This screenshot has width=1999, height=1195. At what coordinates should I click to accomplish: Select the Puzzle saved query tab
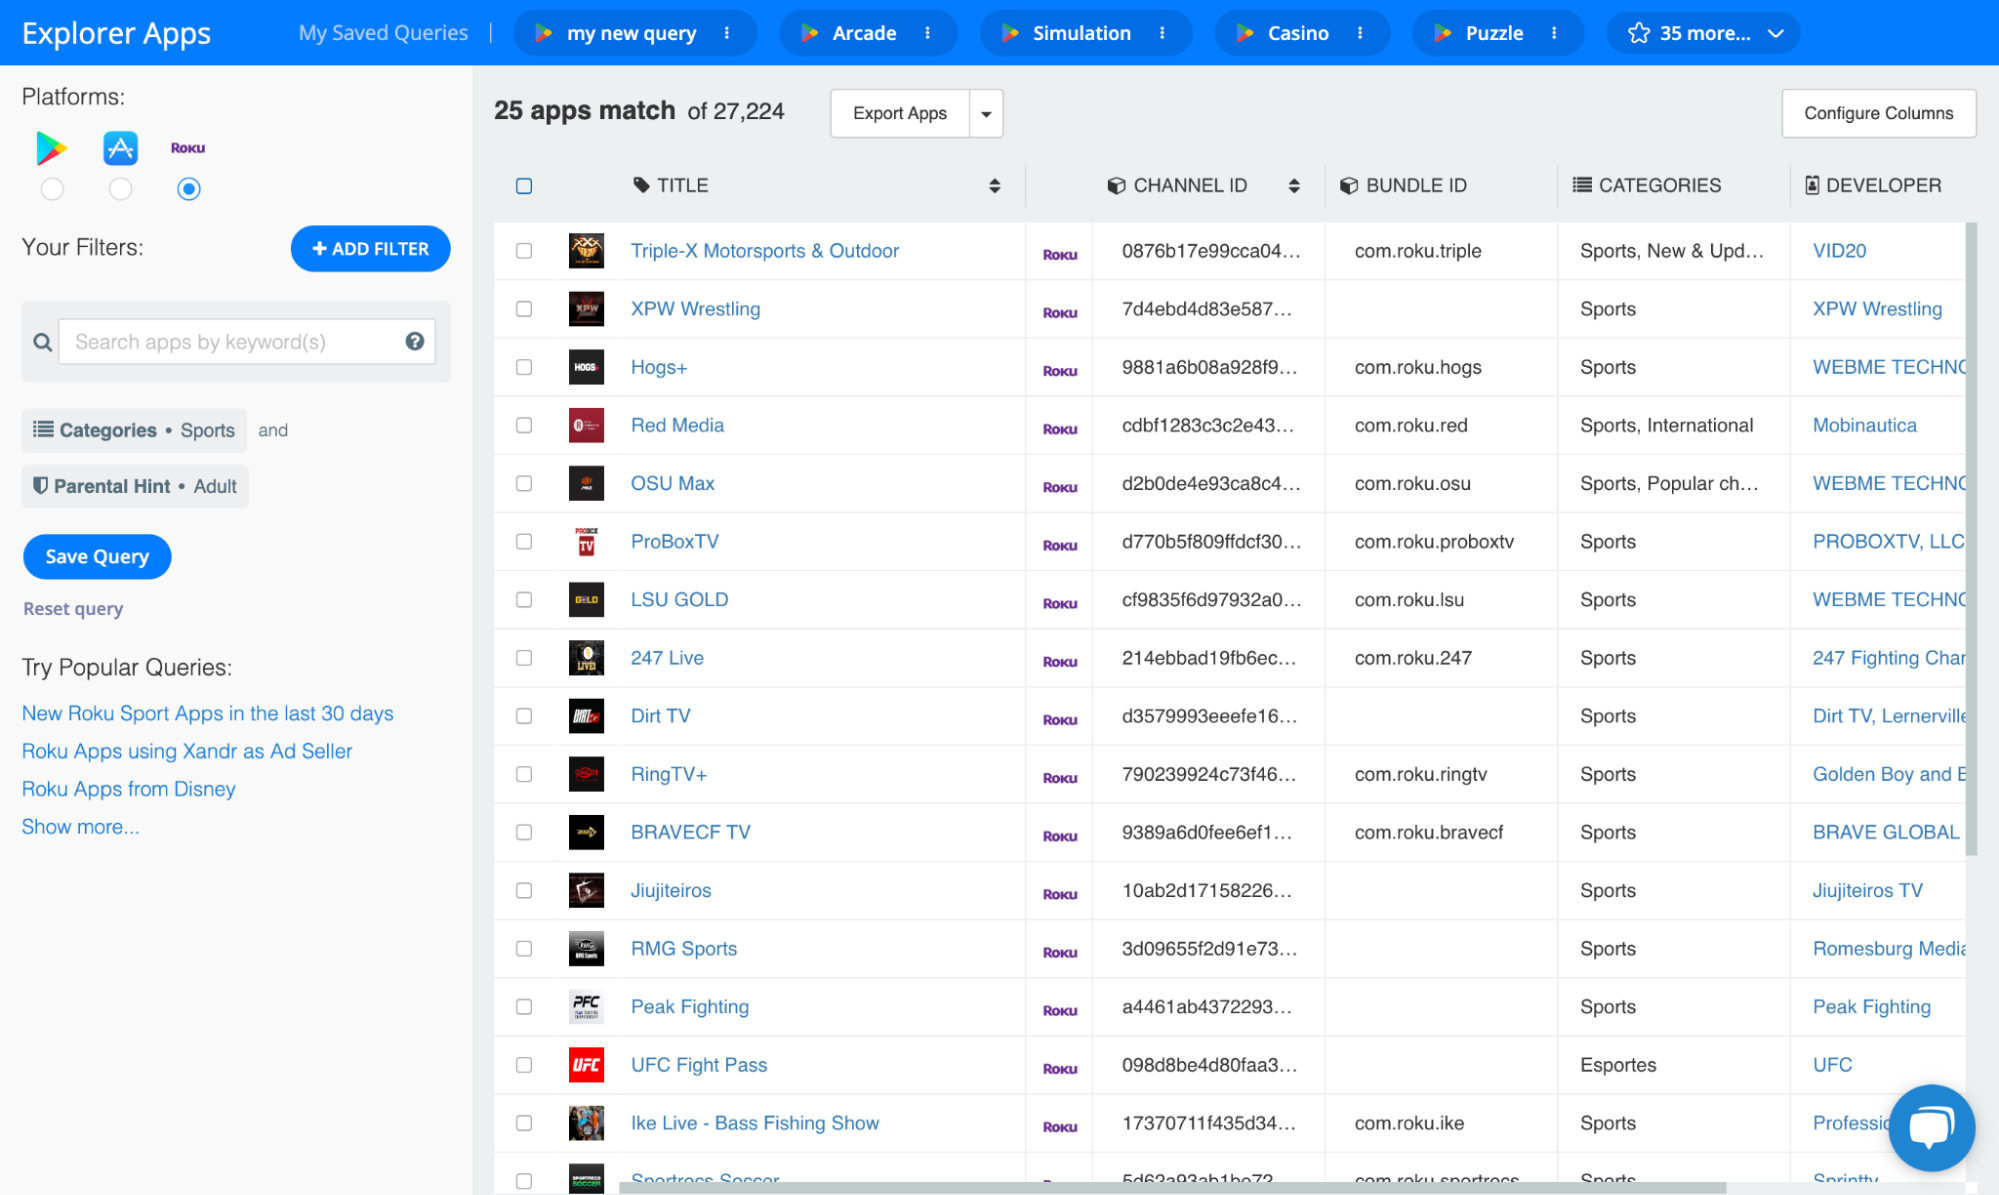point(1493,33)
